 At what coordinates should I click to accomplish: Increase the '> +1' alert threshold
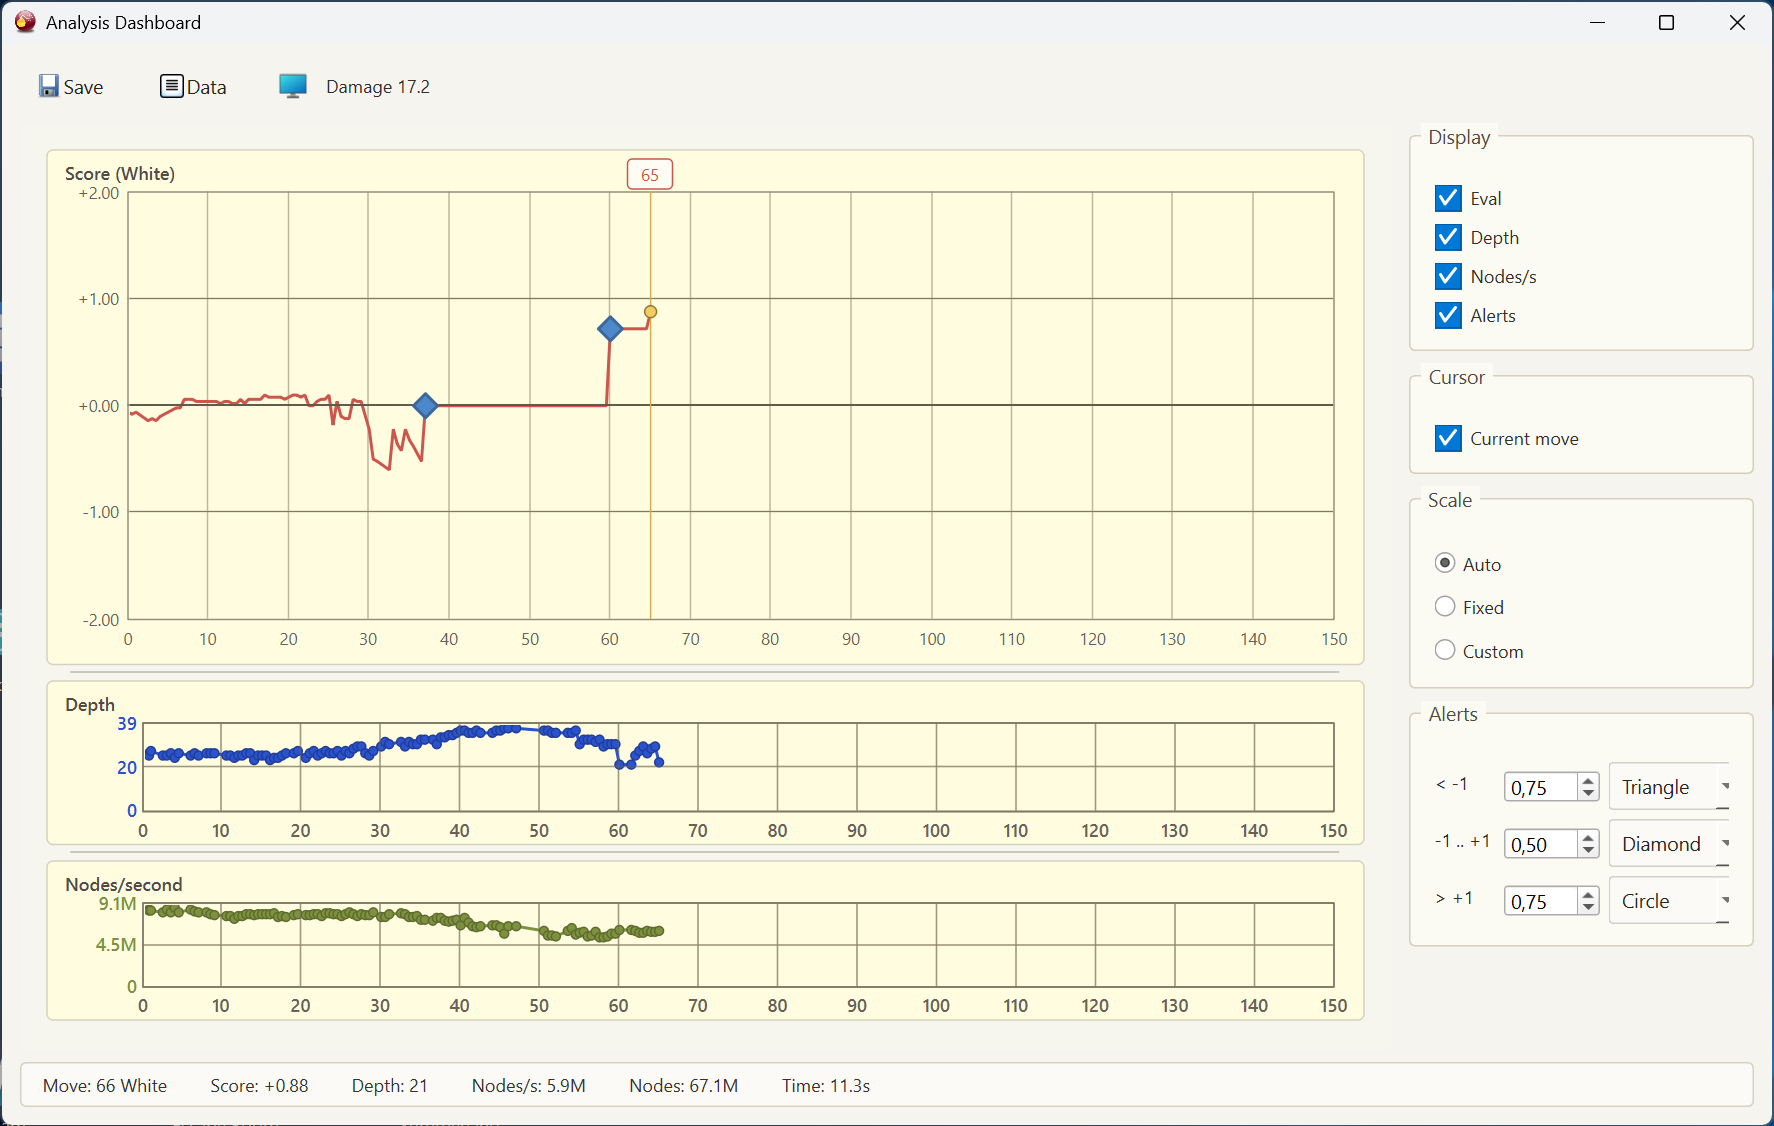pos(1588,895)
